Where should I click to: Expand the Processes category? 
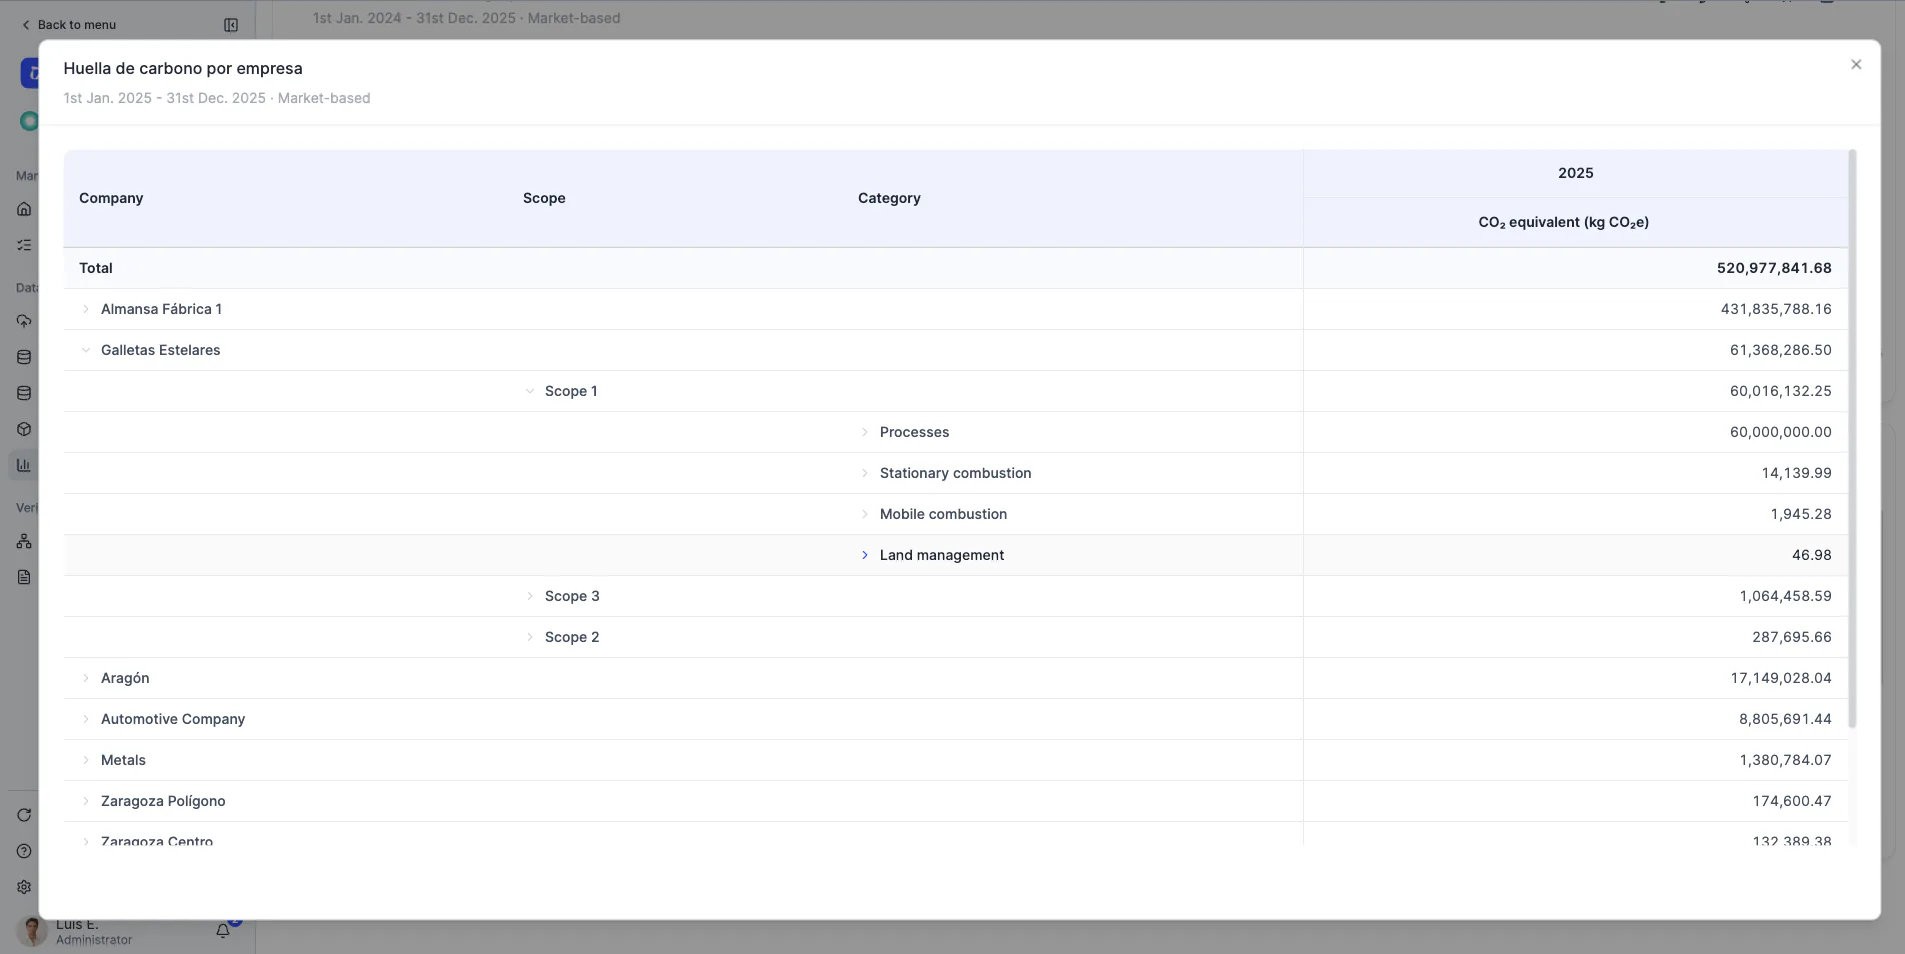point(865,432)
